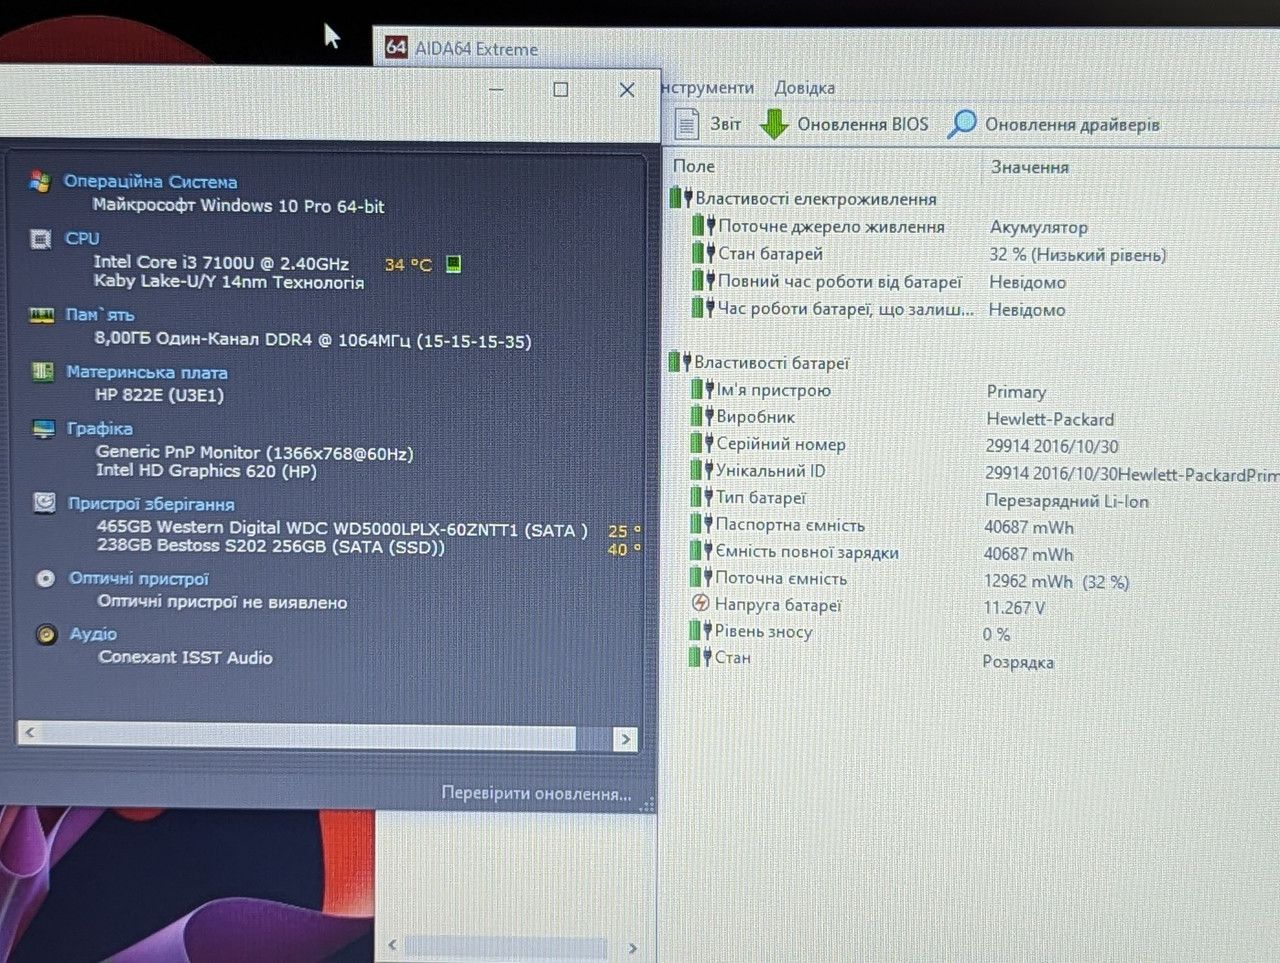Viewport: 1280px width, 963px height.
Task: Click the value 11.267 V
Action: coord(1015,608)
